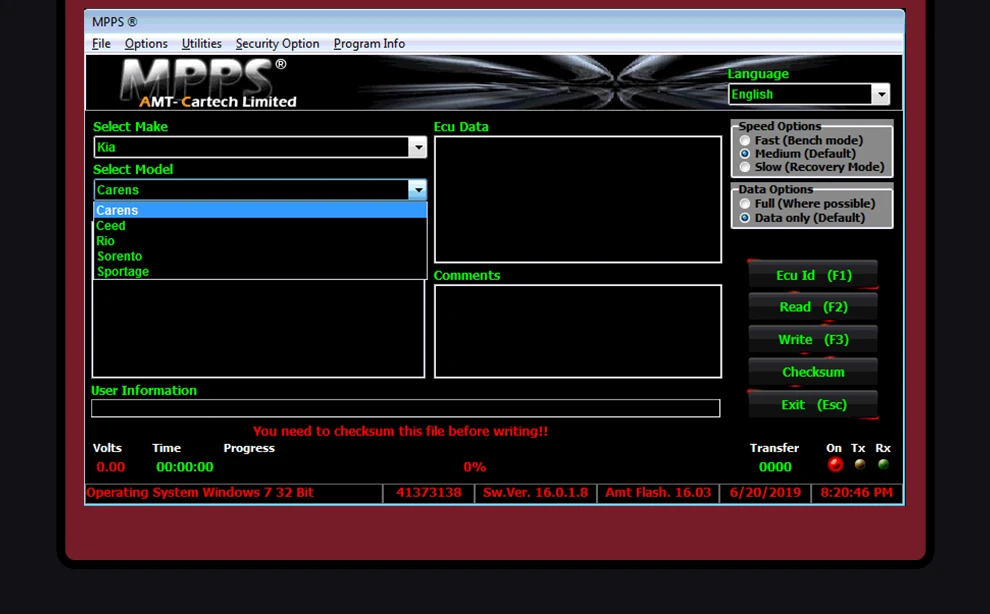
Task: Click inside the Ecu Data box
Action: coord(578,199)
